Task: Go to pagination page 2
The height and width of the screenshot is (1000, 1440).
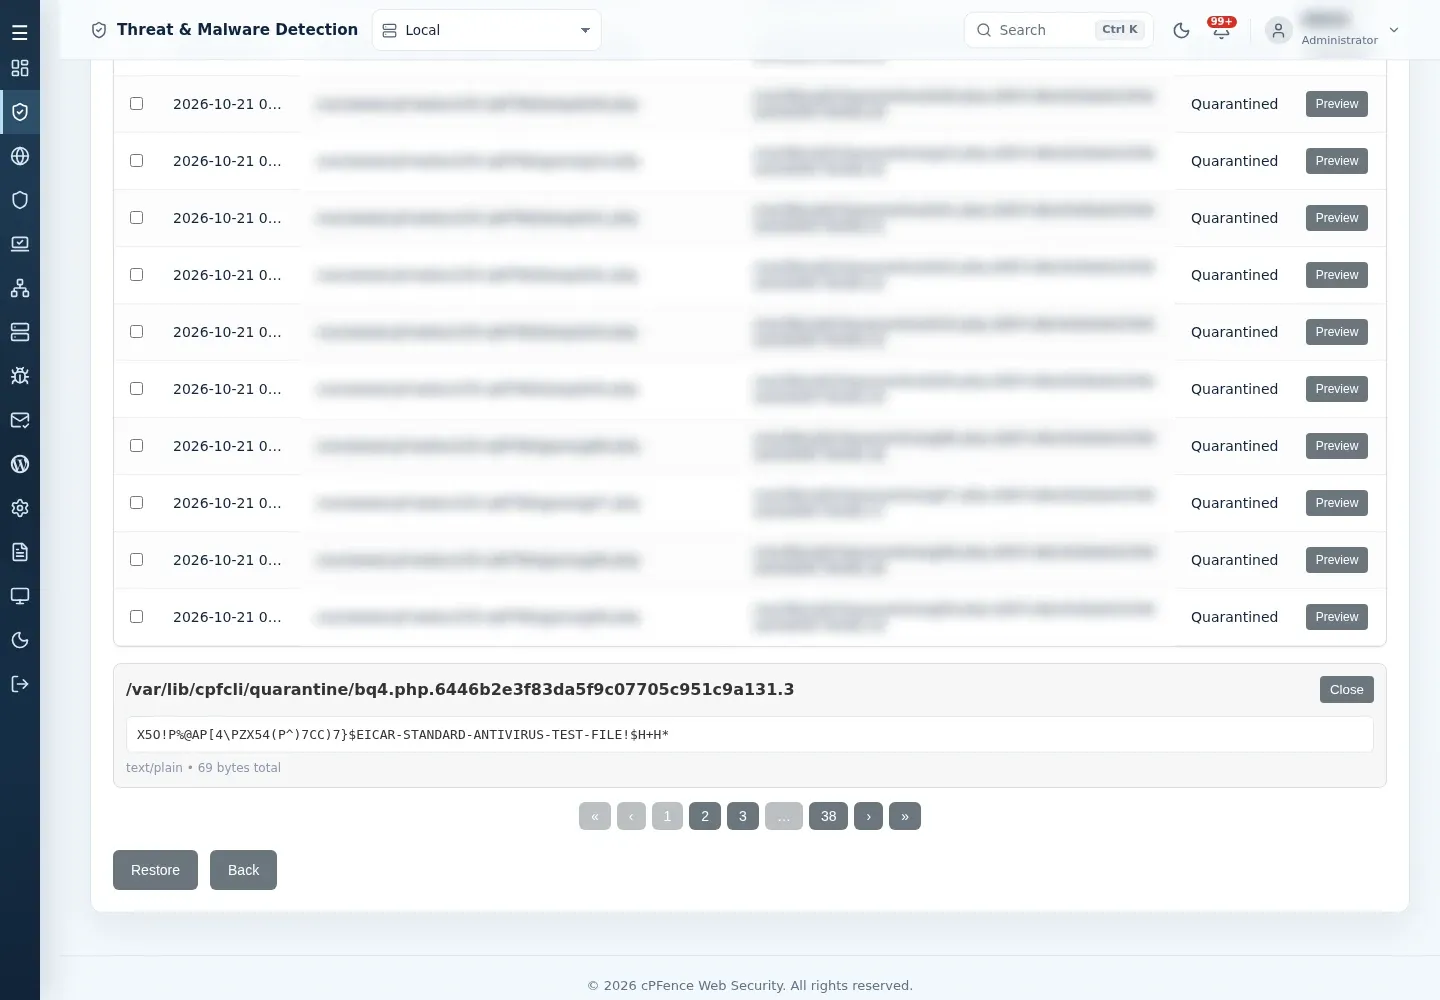Action: 705,816
